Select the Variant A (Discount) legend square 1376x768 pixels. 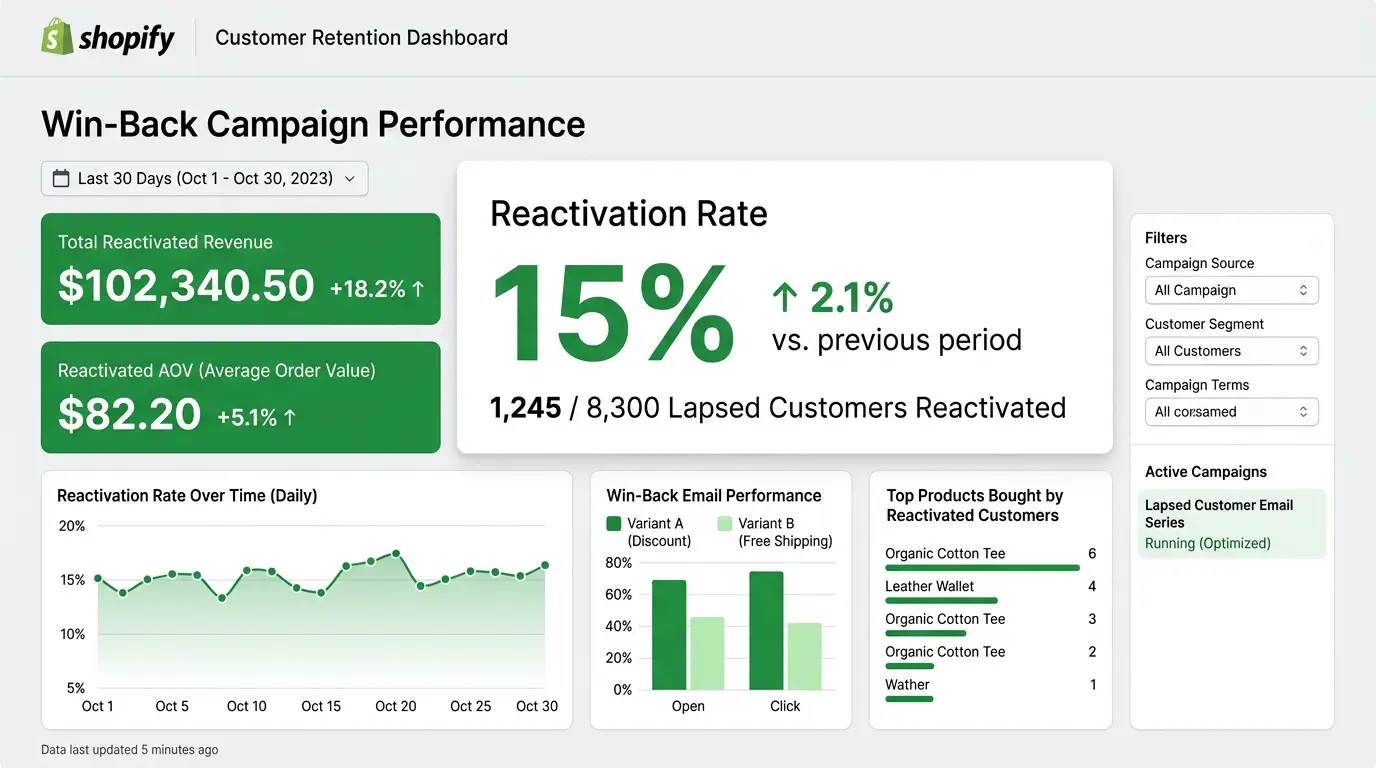[x=615, y=522]
